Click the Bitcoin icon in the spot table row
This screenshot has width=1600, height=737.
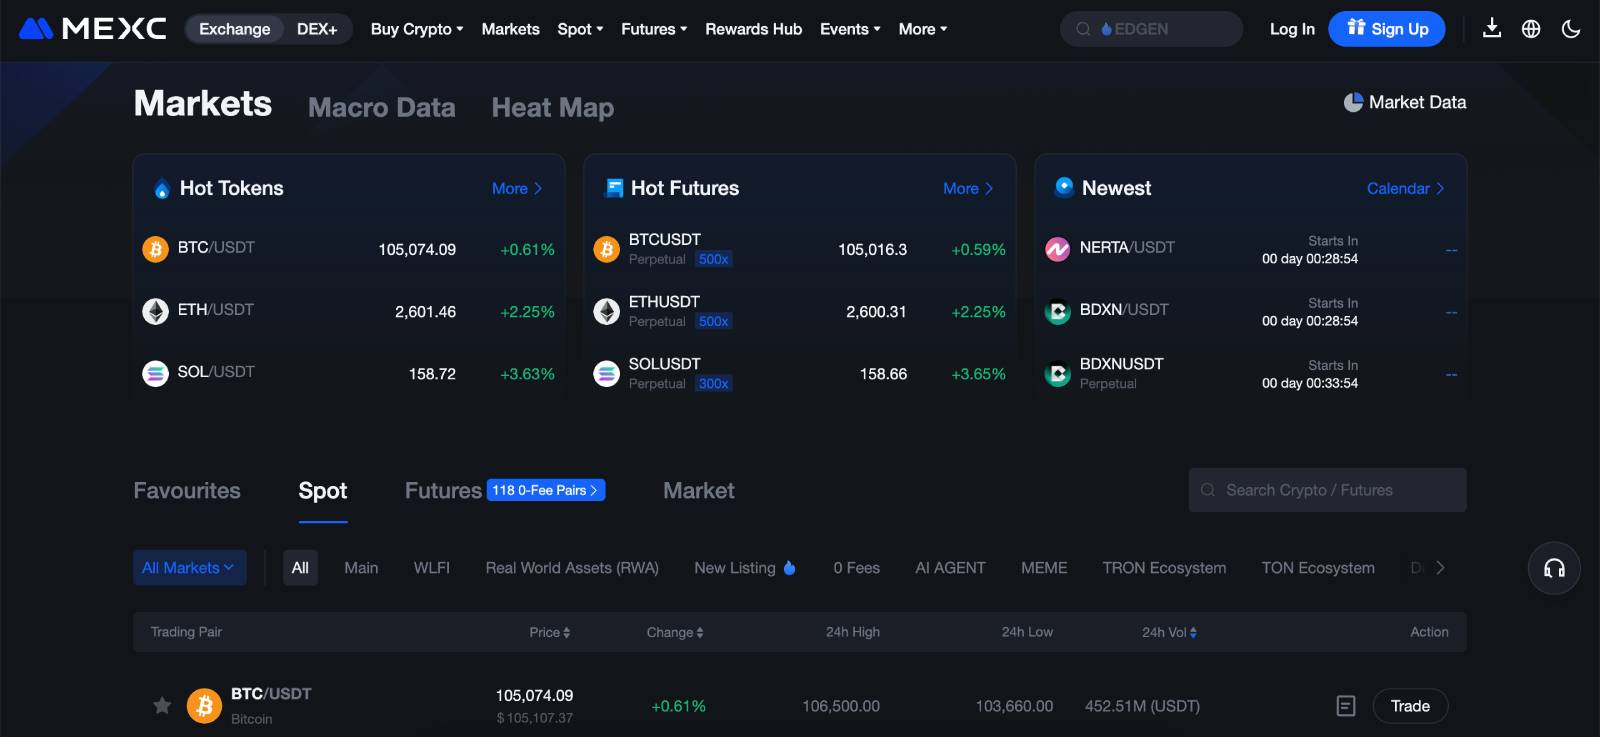pyautogui.click(x=204, y=706)
